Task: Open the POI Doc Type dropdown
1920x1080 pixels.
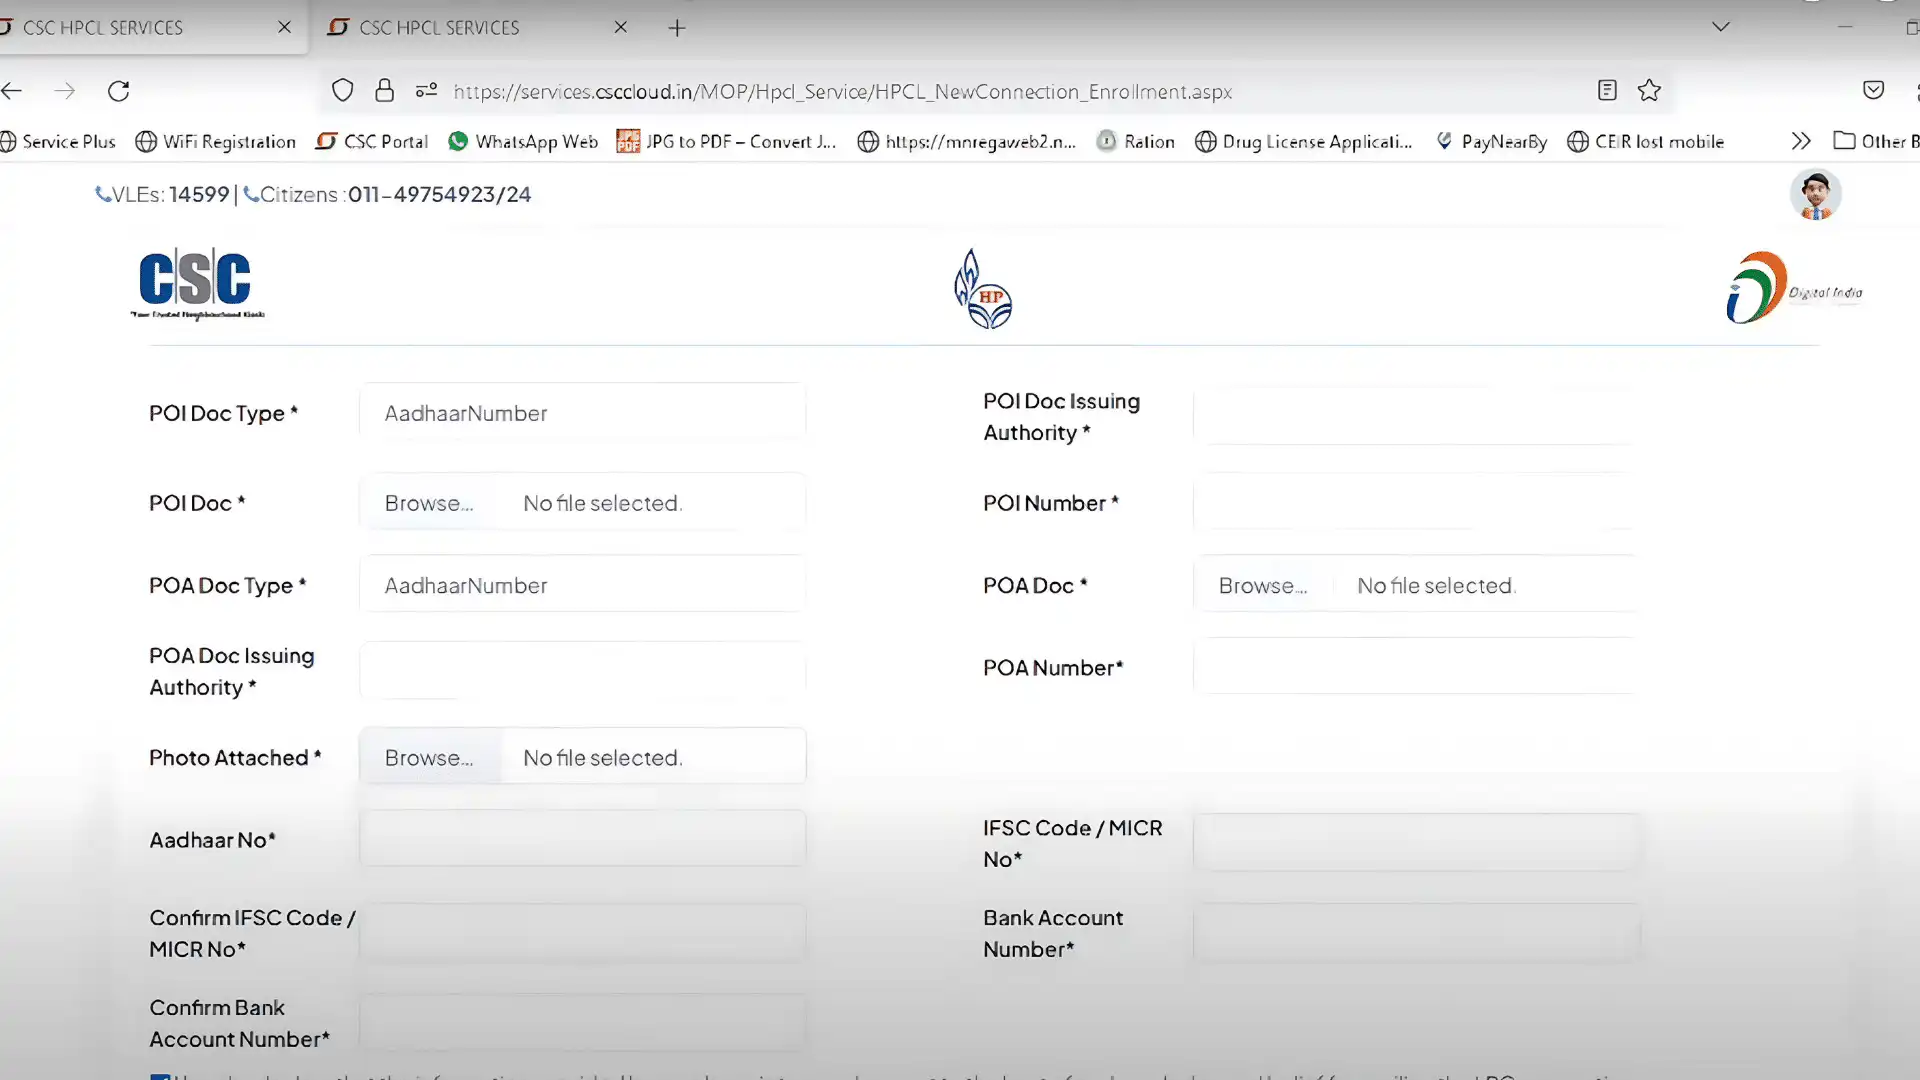Action: (x=583, y=412)
